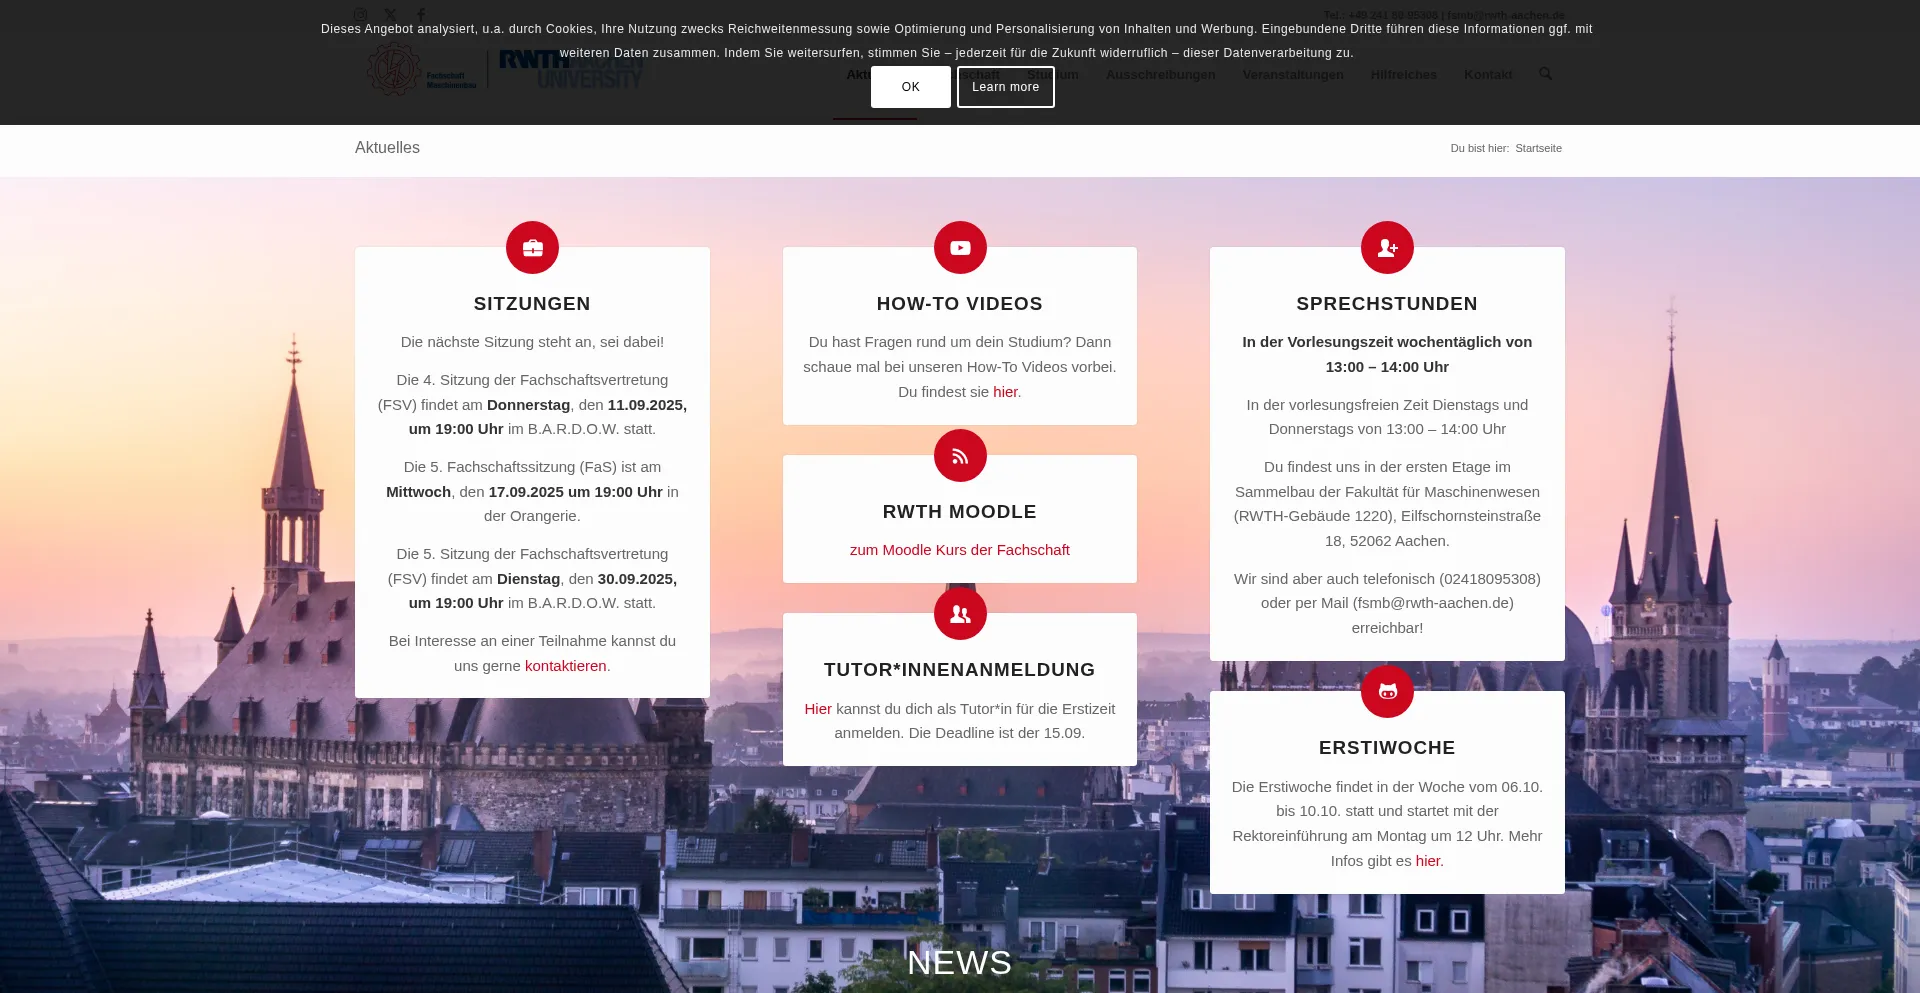This screenshot has width=1920, height=993.
Task: Follow the 'kontaktieren' link in Sitzungen
Action: [x=566, y=666]
